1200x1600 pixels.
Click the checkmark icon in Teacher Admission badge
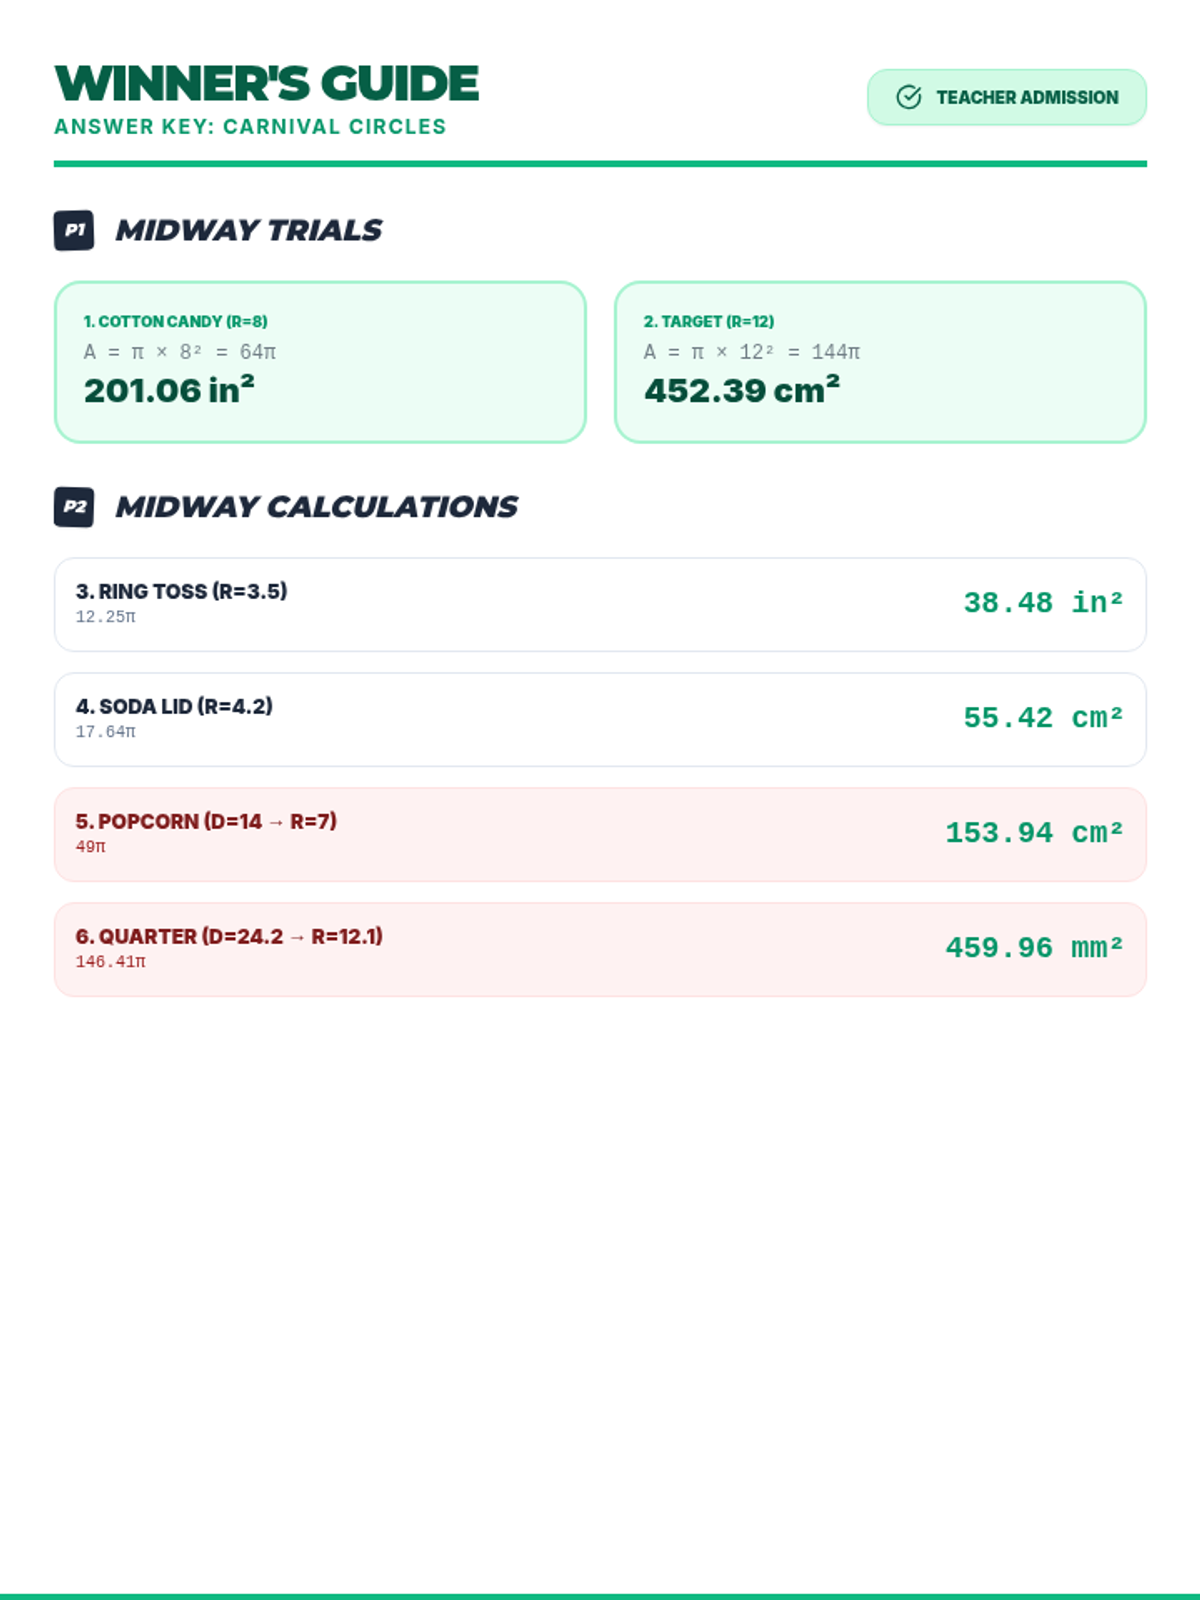coord(908,97)
